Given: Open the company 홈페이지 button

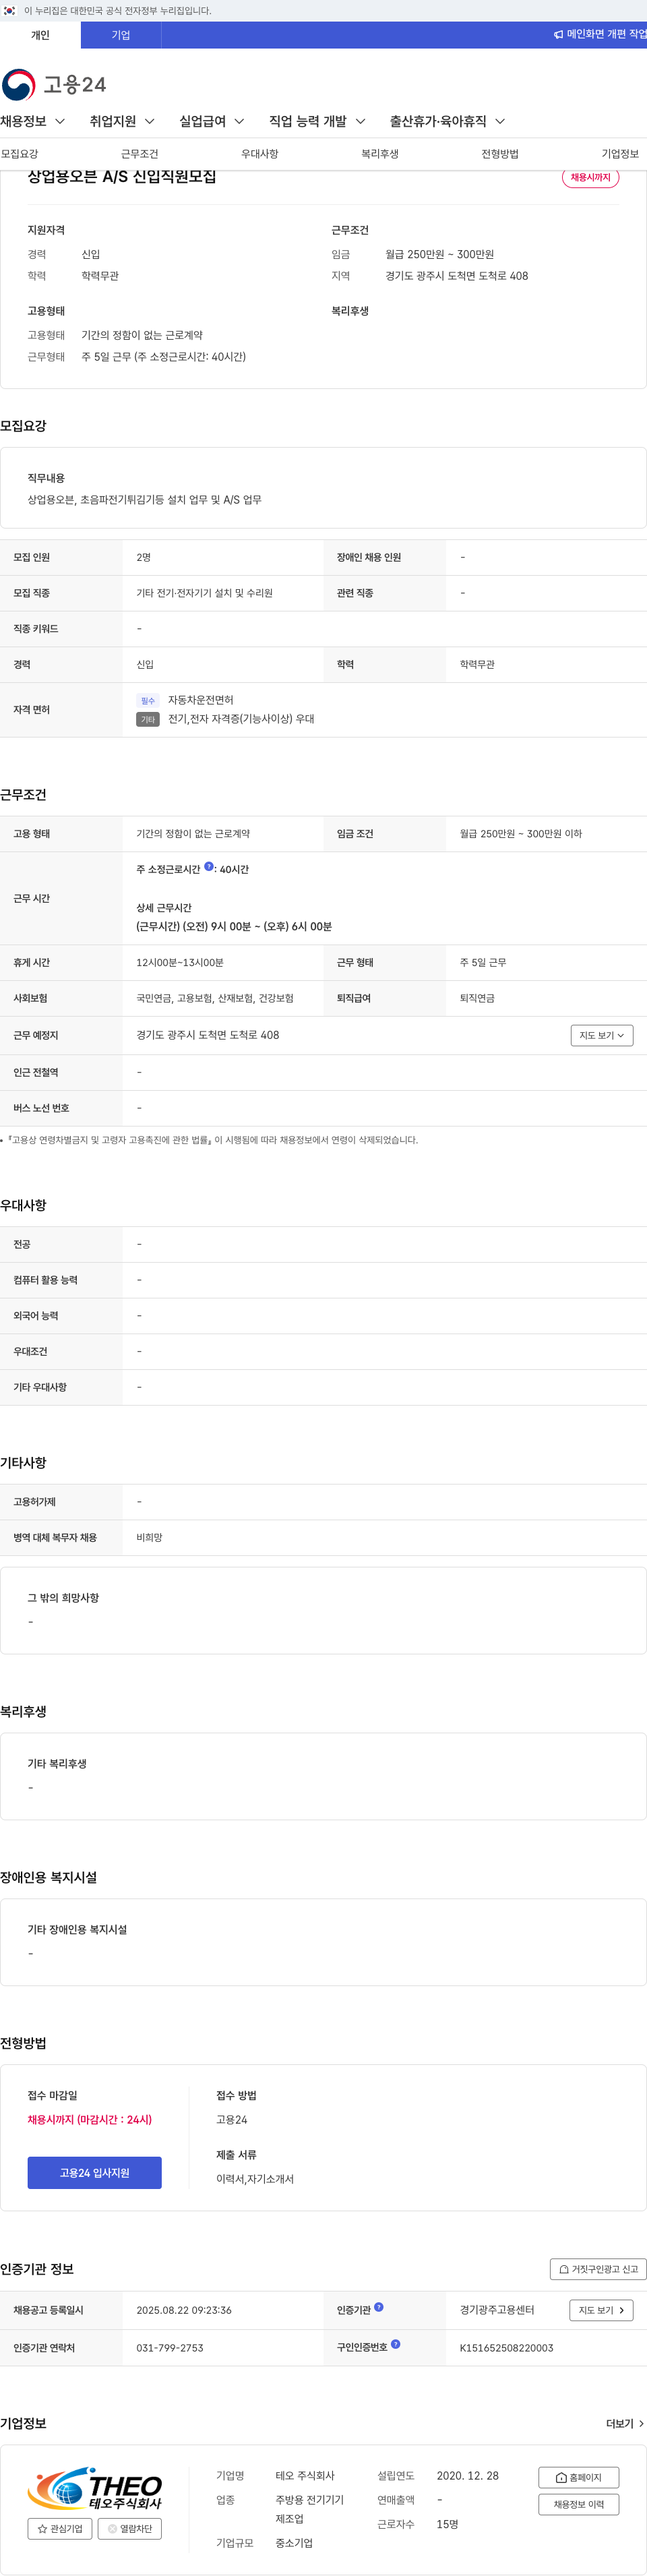Looking at the screenshot, I should (x=579, y=2477).
